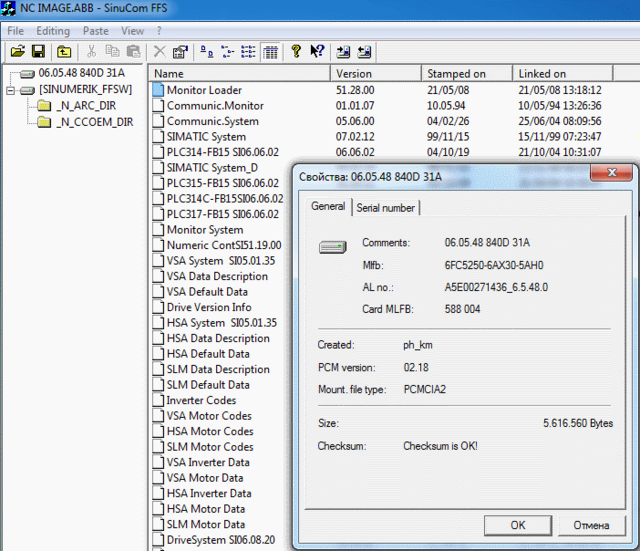Select the SLM Default Data file
640x551 pixels.
pos(208,385)
